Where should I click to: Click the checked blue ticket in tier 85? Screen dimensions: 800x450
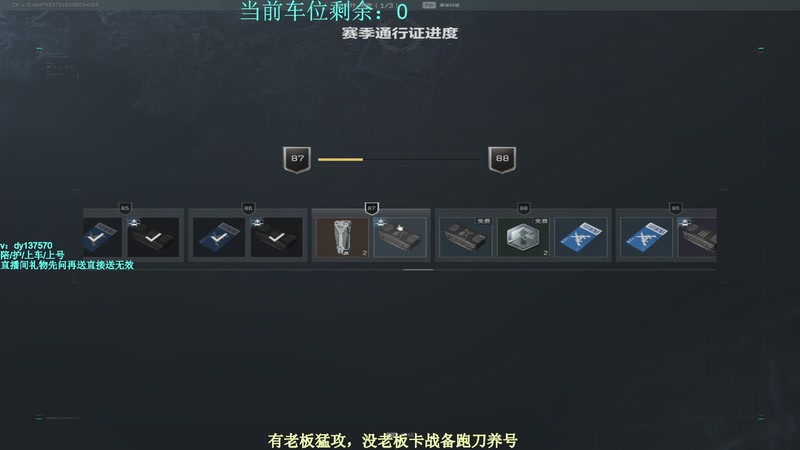click(103, 237)
